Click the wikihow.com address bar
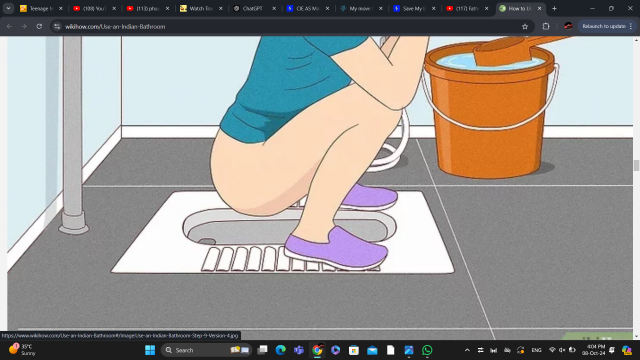This screenshot has height=360, width=640. coord(286,27)
